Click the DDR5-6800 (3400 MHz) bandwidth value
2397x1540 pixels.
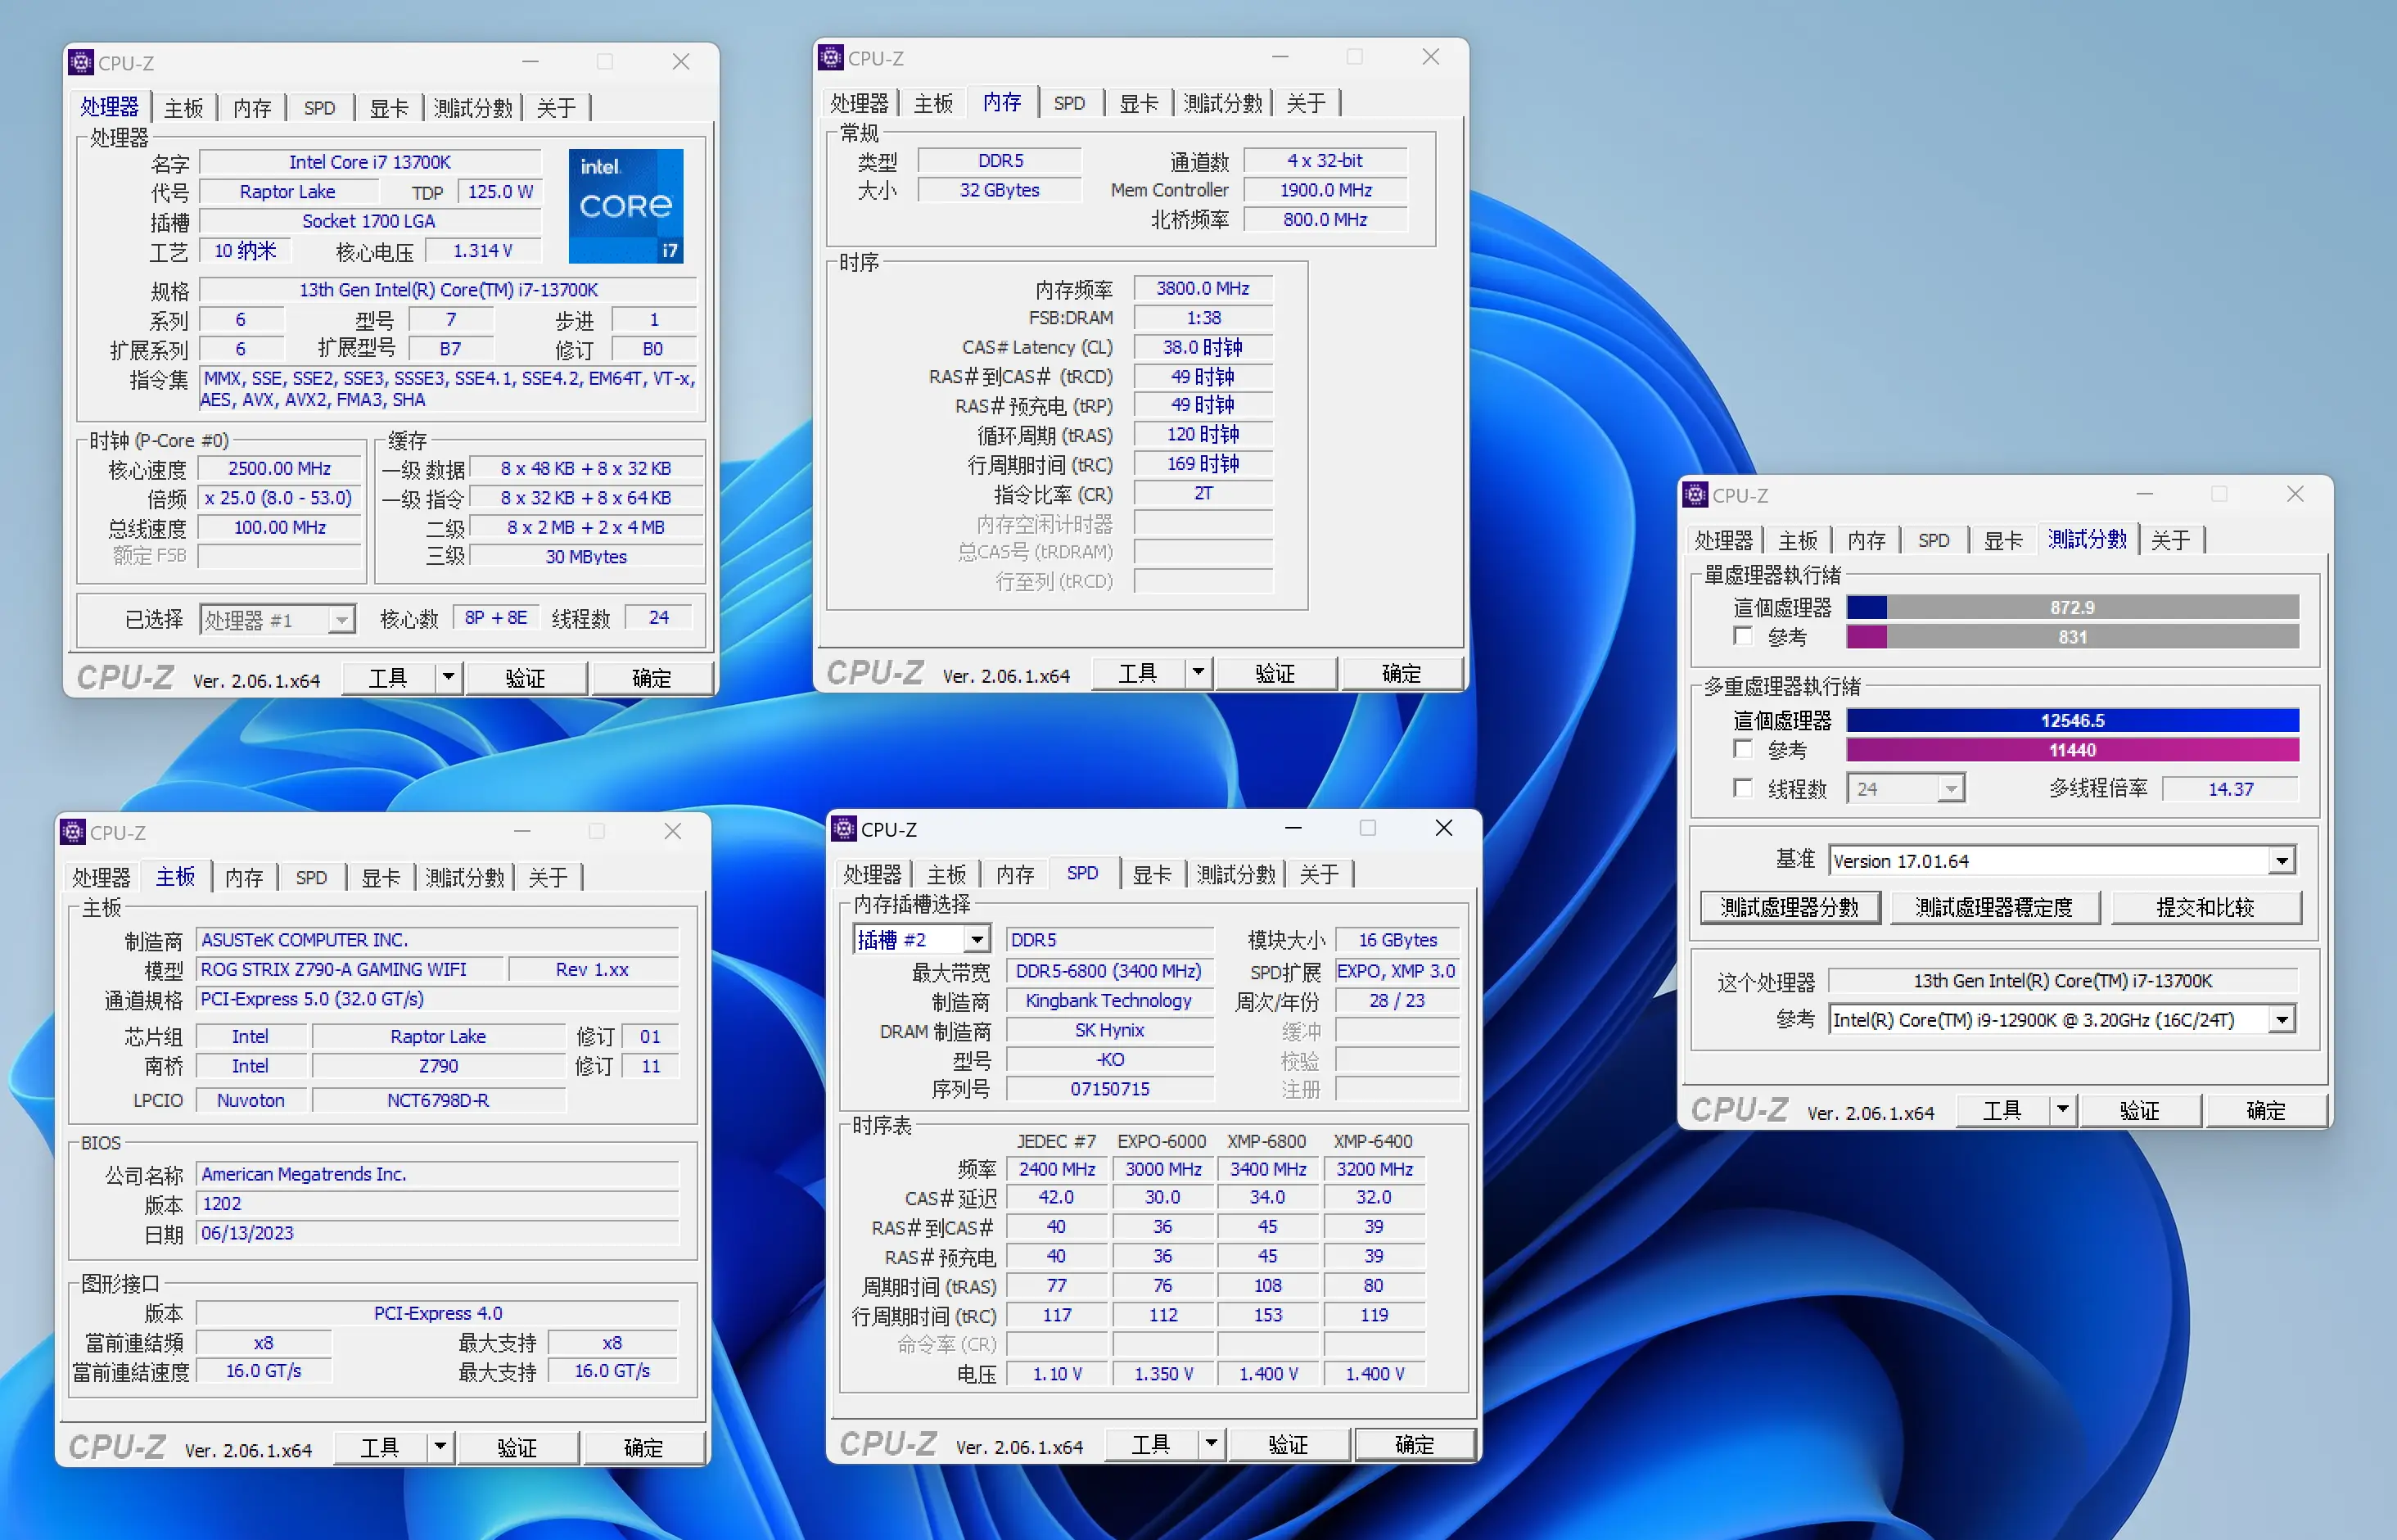coord(1109,971)
